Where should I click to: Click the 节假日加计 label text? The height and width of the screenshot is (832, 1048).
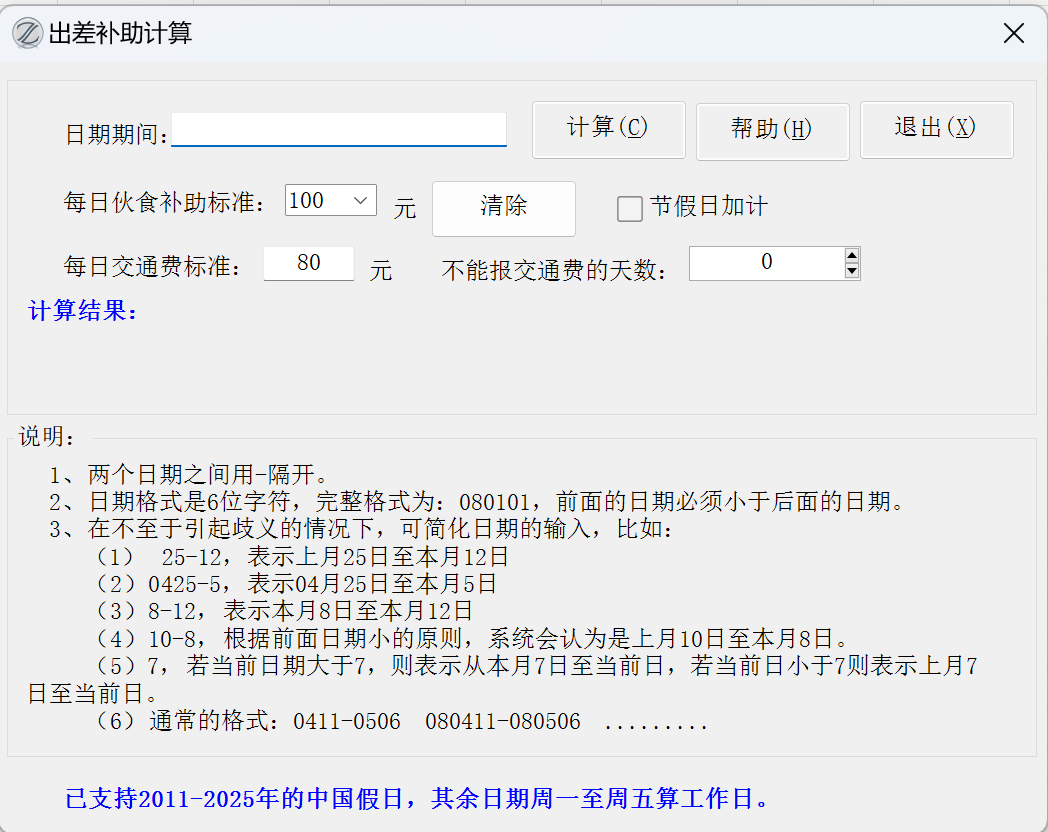(x=709, y=207)
